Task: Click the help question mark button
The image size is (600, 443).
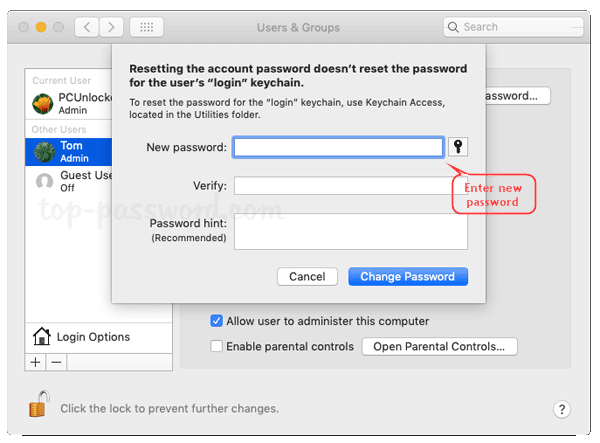Action: pyautogui.click(x=561, y=408)
